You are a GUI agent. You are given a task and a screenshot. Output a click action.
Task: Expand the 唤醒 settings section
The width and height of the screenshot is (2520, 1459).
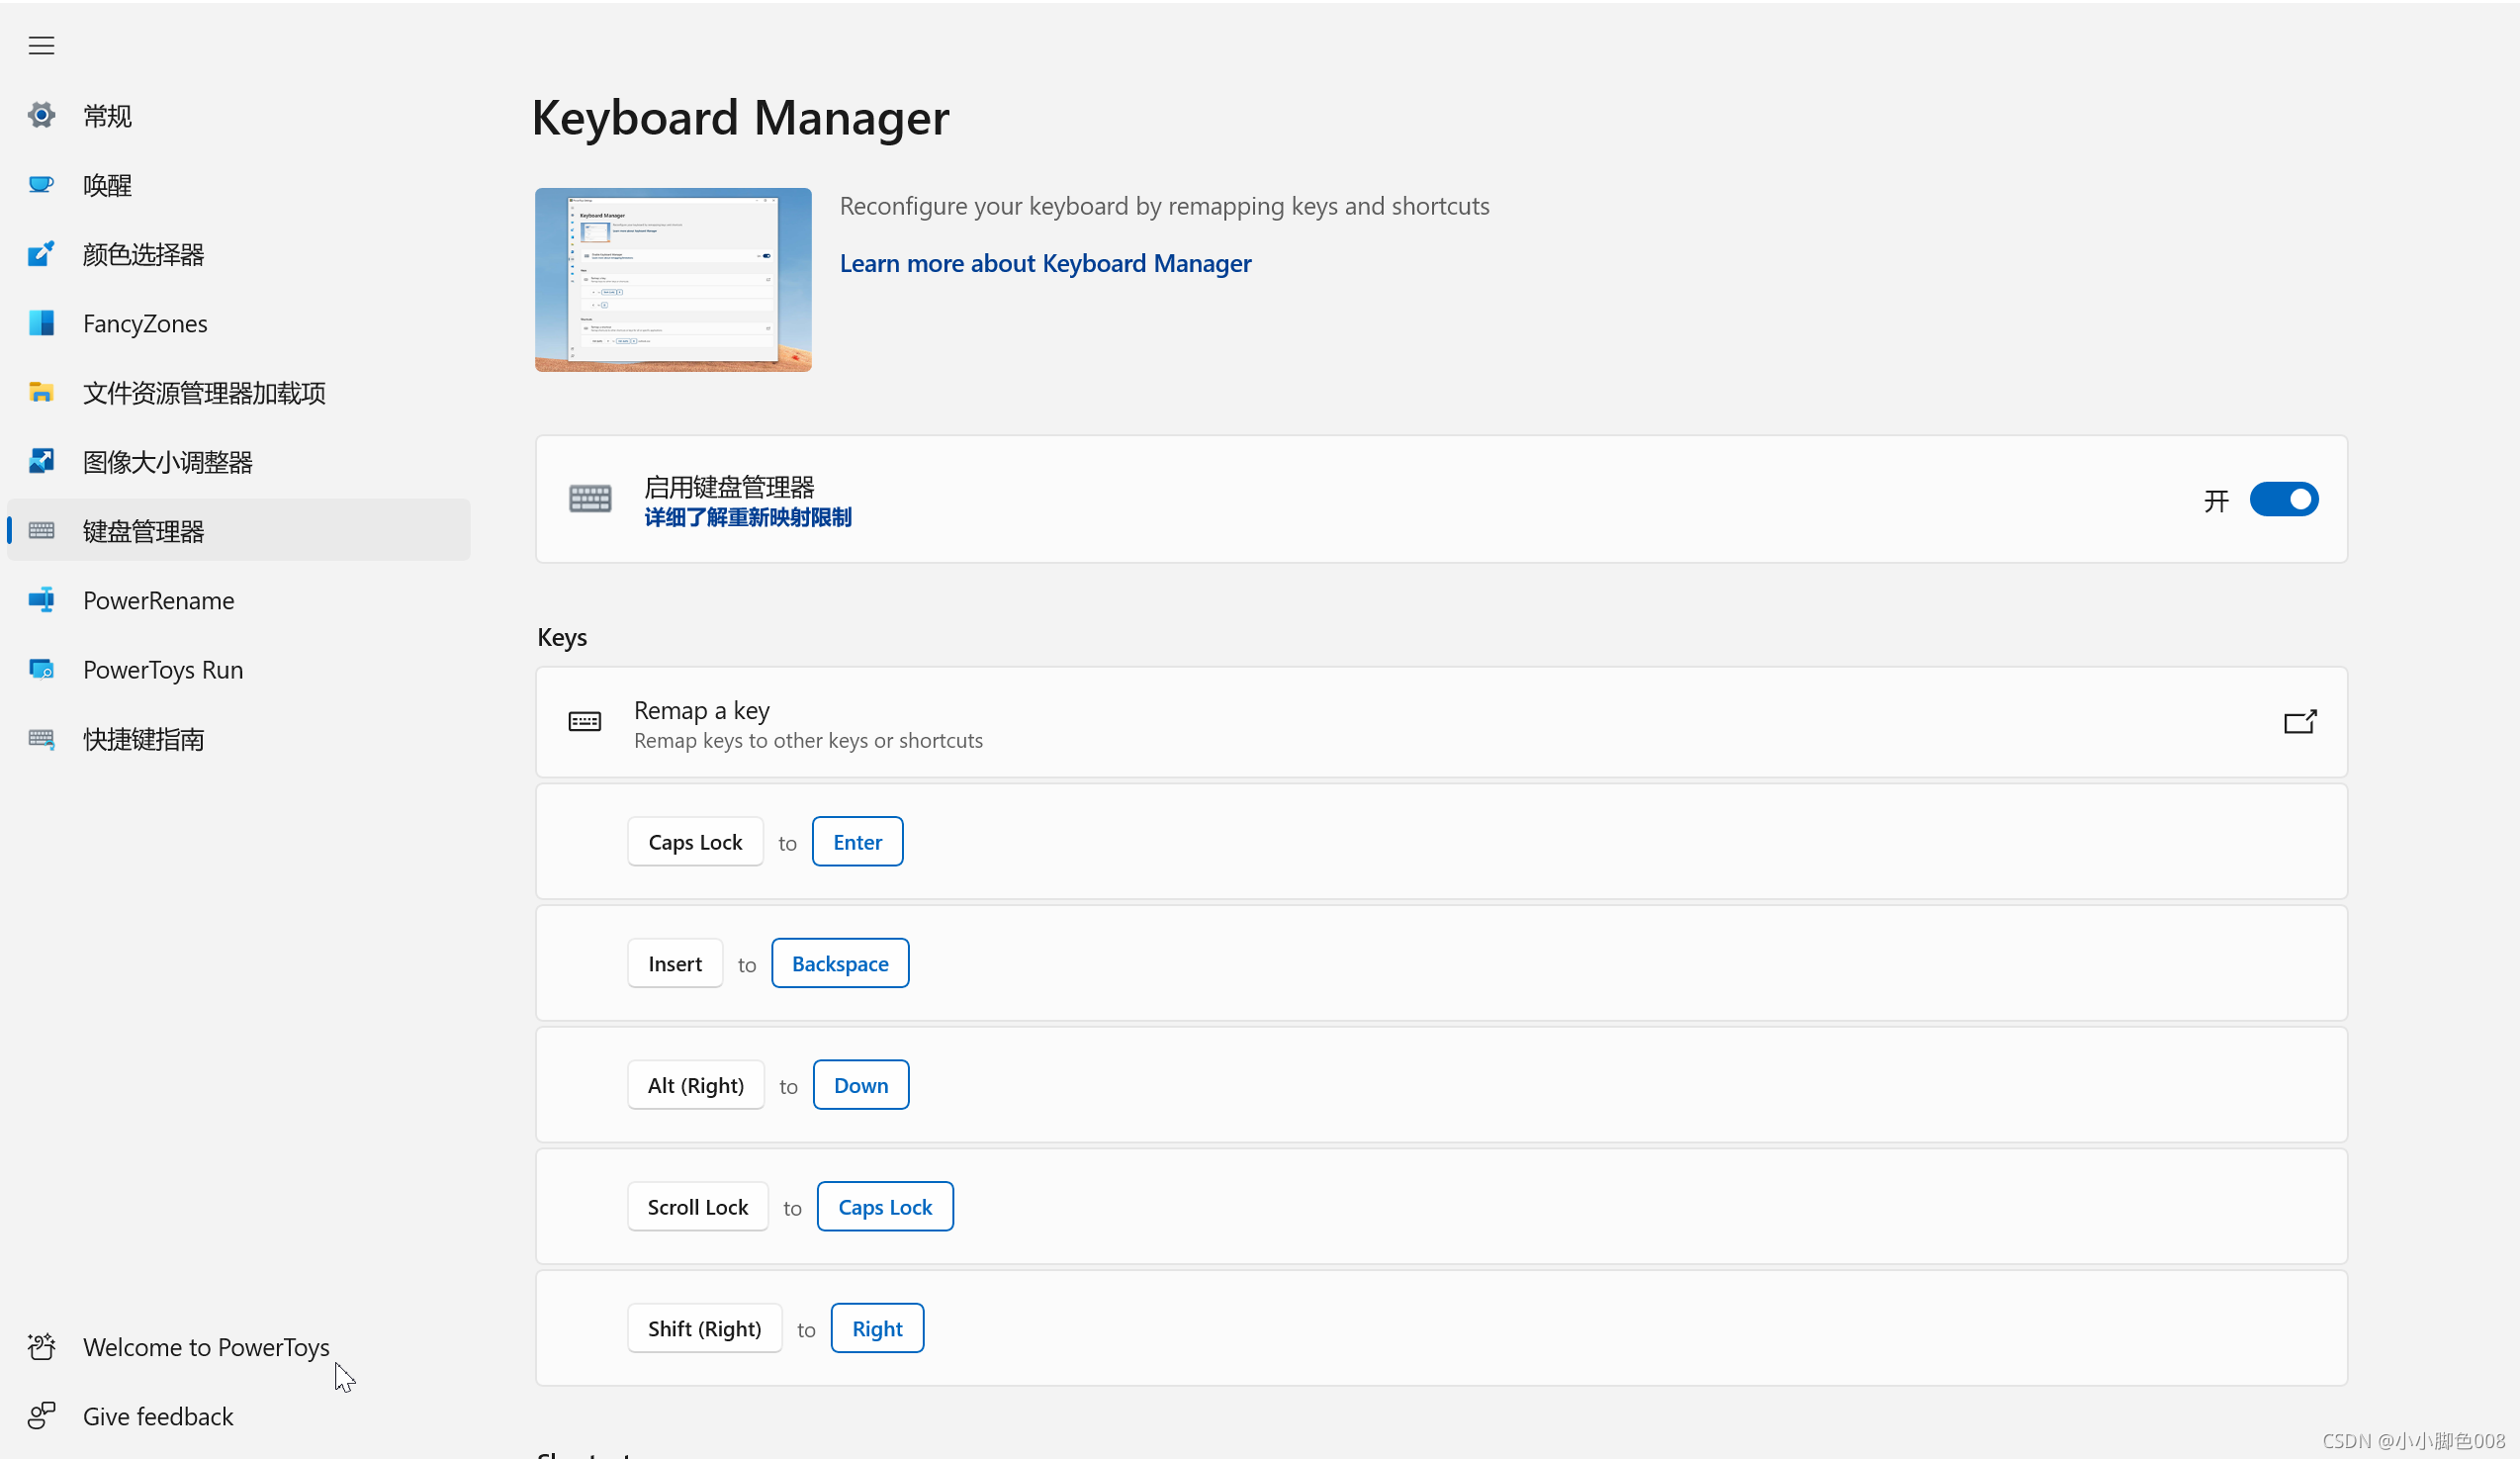click(108, 184)
